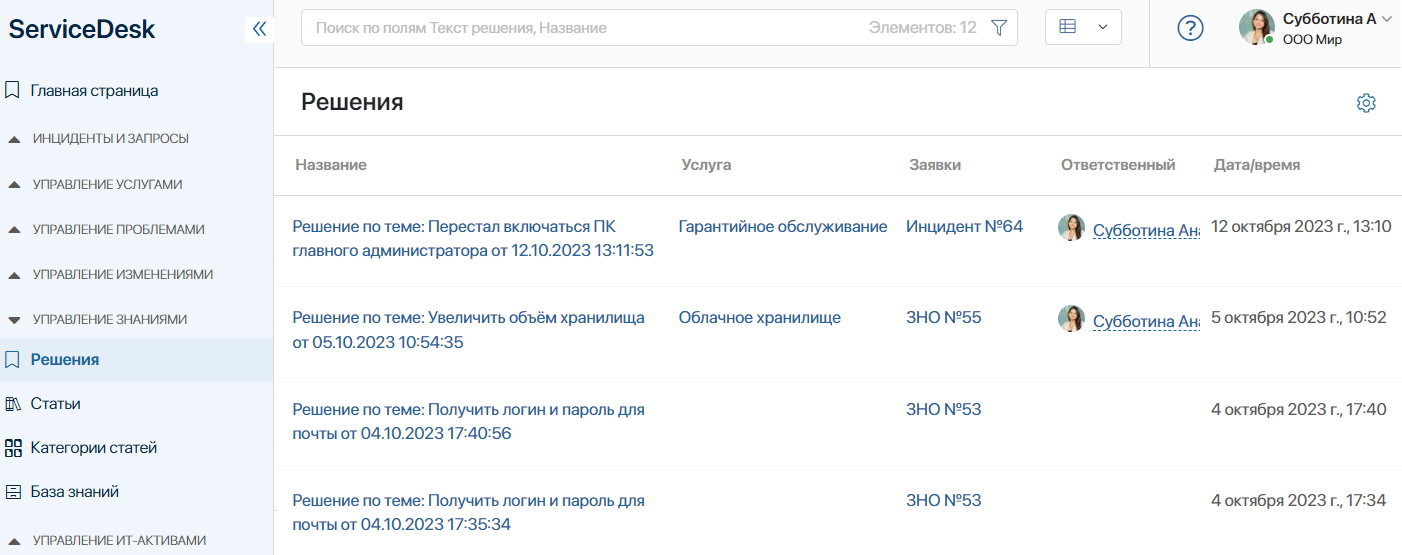The image size is (1402, 555).
Task: Open Категории статей in the sidebar
Action: click(x=94, y=448)
